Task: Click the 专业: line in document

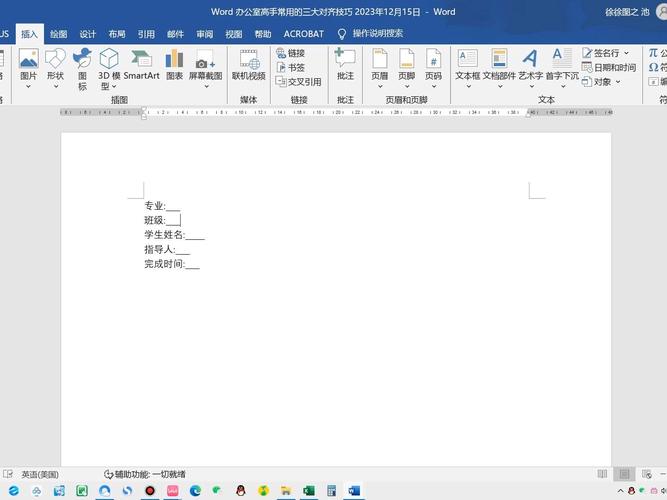Action: pos(162,206)
